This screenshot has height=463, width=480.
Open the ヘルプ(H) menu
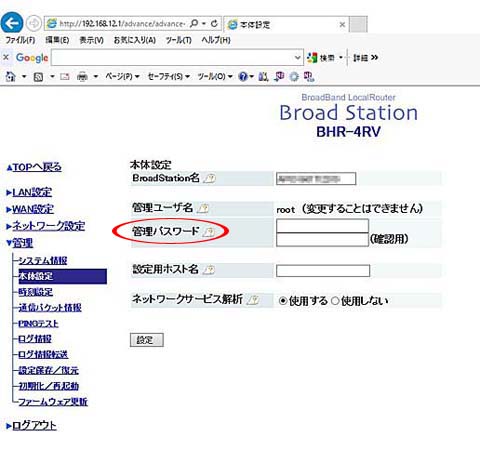click(216, 40)
